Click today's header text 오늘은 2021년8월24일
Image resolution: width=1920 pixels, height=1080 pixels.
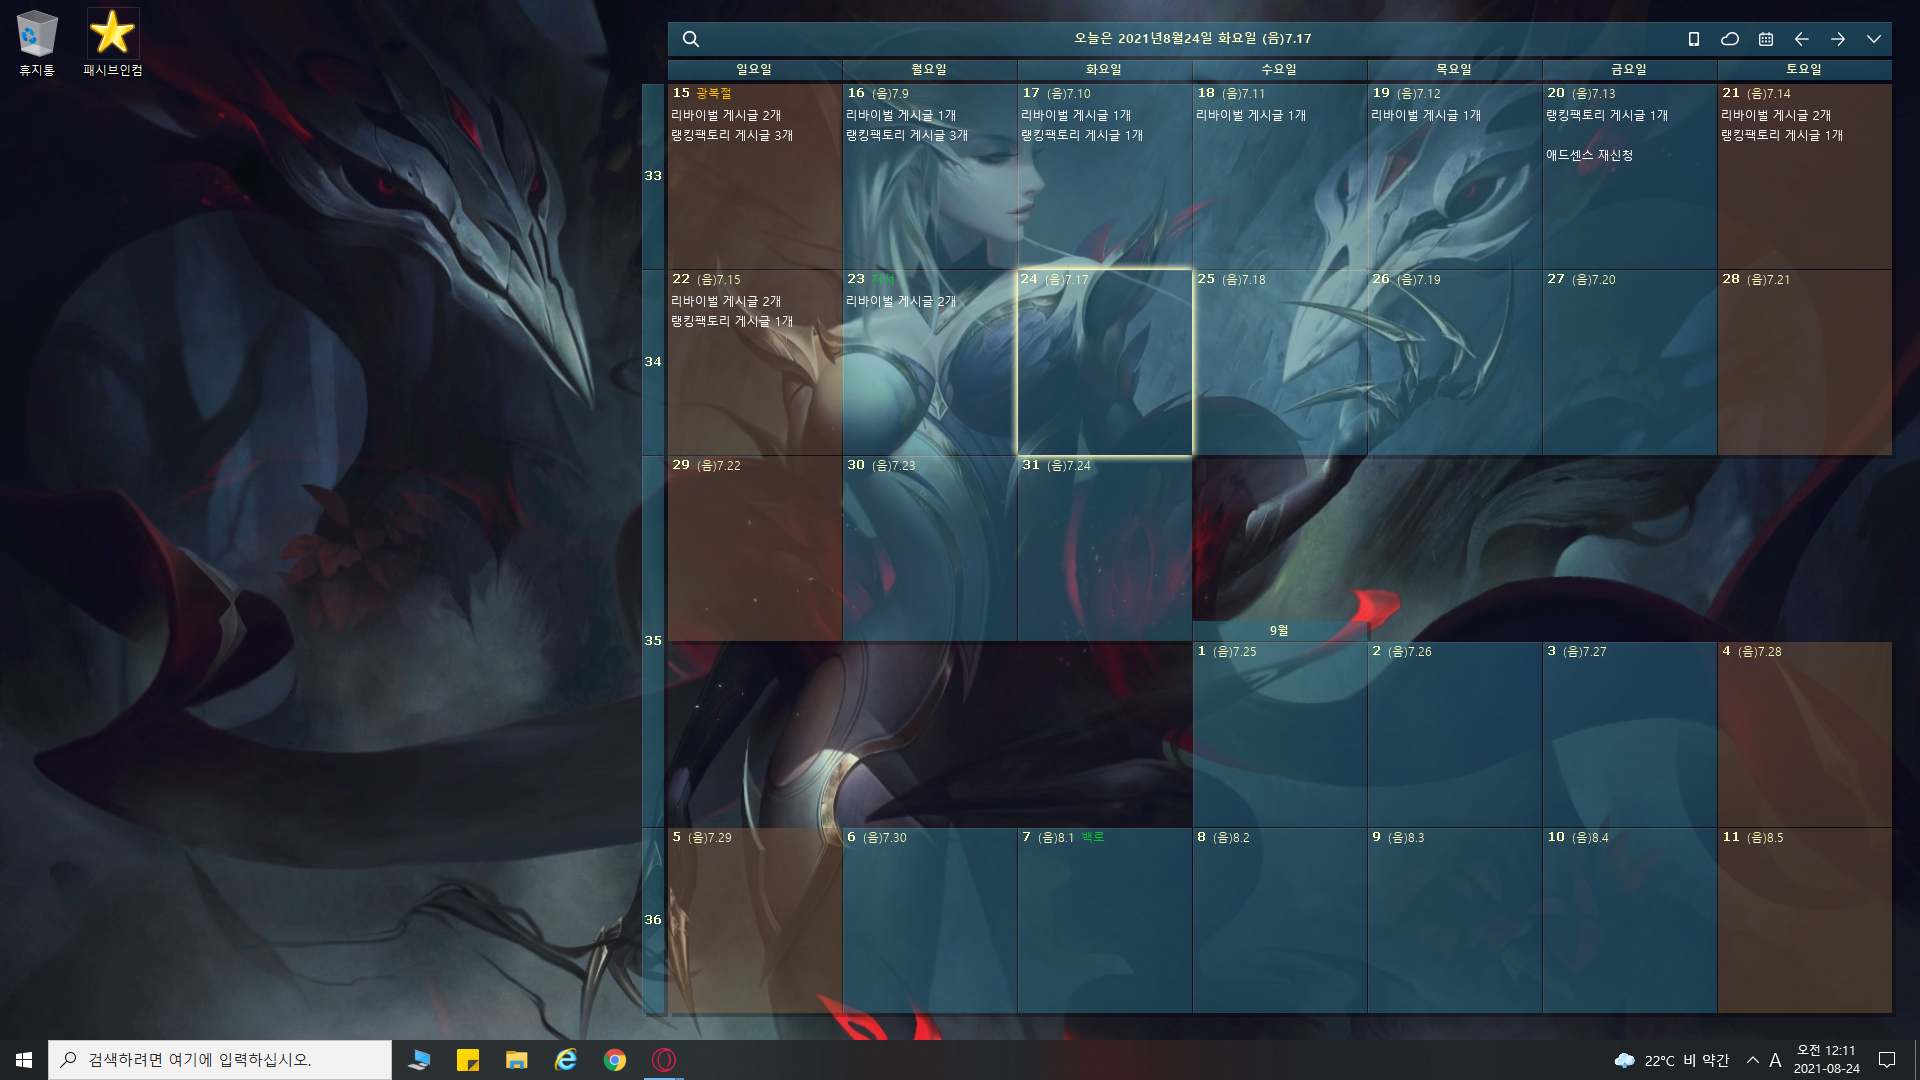[x=1192, y=38]
